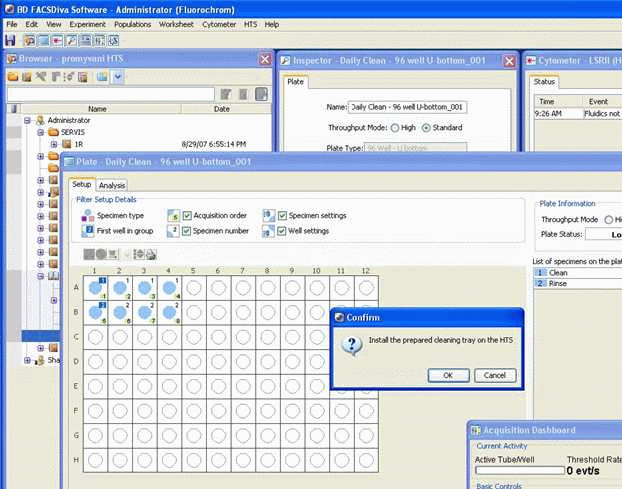Click Cancel in the Confirm dialog

click(495, 375)
